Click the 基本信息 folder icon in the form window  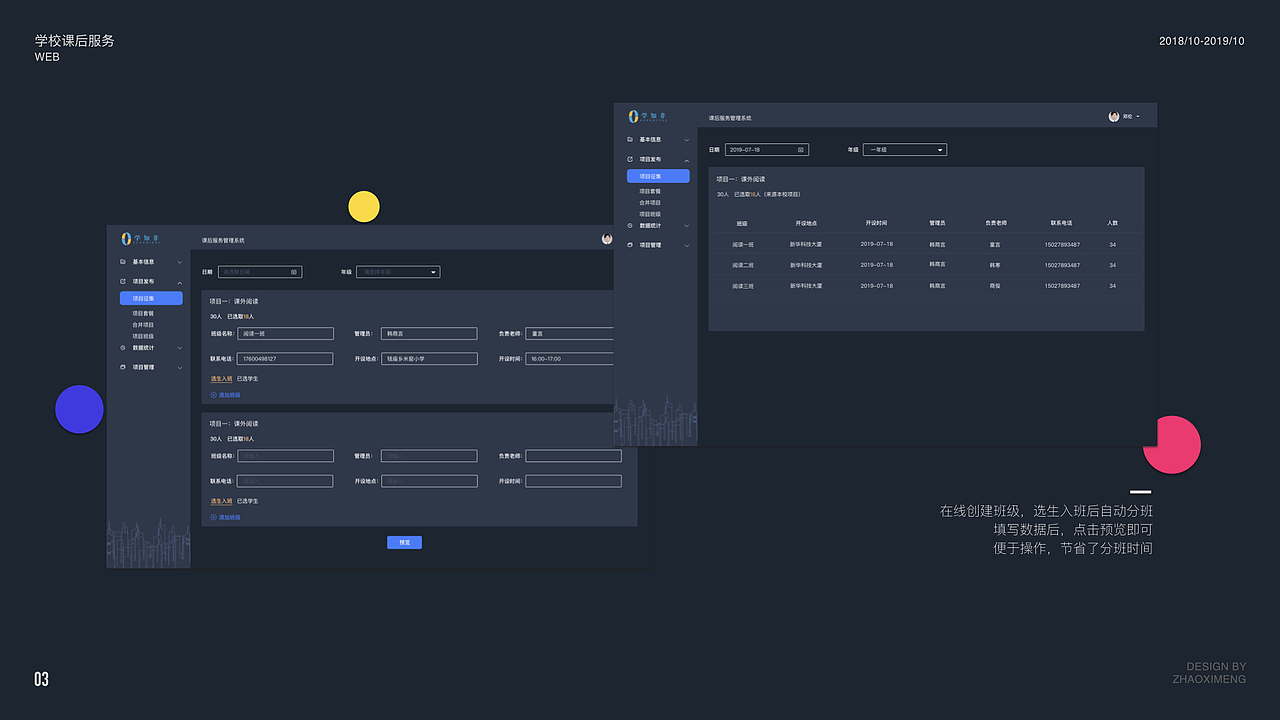click(x=122, y=262)
